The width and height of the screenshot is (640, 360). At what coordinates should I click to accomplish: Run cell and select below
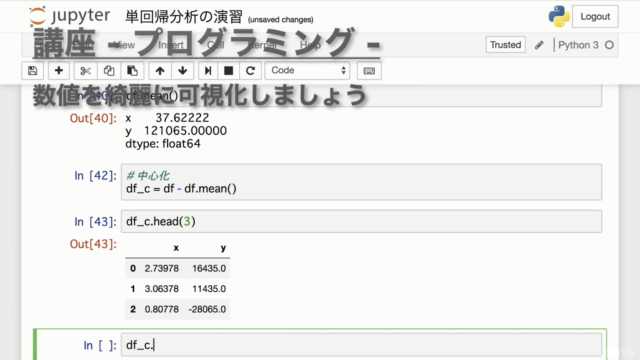tap(208, 71)
